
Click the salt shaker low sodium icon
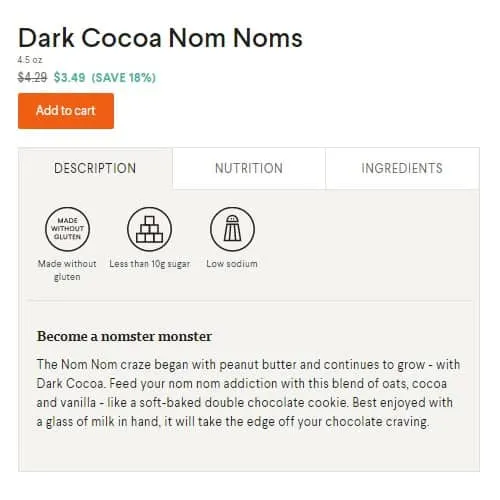coord(232,229)
